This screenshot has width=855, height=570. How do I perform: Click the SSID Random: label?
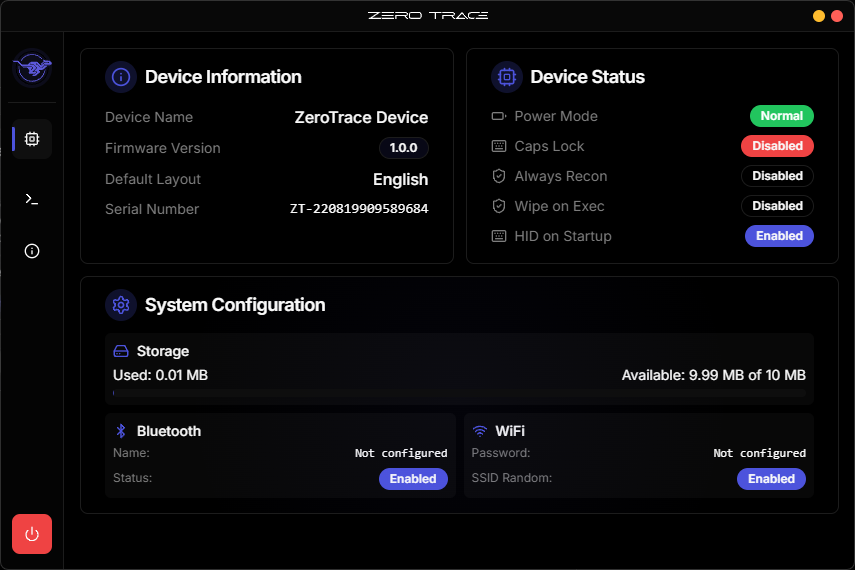(511, 478)
